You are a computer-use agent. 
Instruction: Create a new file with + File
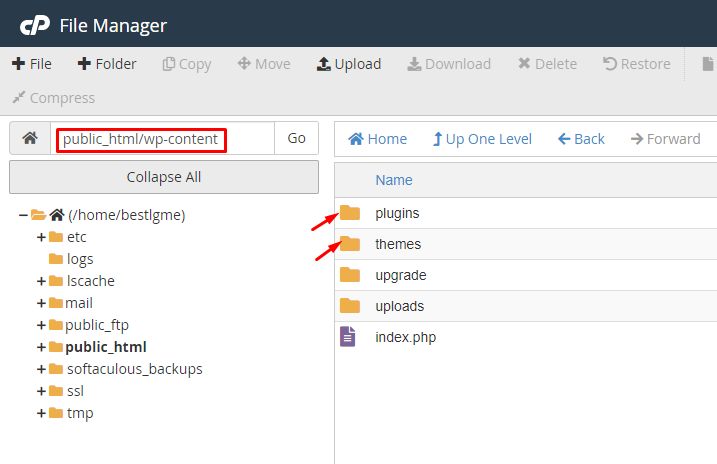pyautogui.click(x=32, y=64)
